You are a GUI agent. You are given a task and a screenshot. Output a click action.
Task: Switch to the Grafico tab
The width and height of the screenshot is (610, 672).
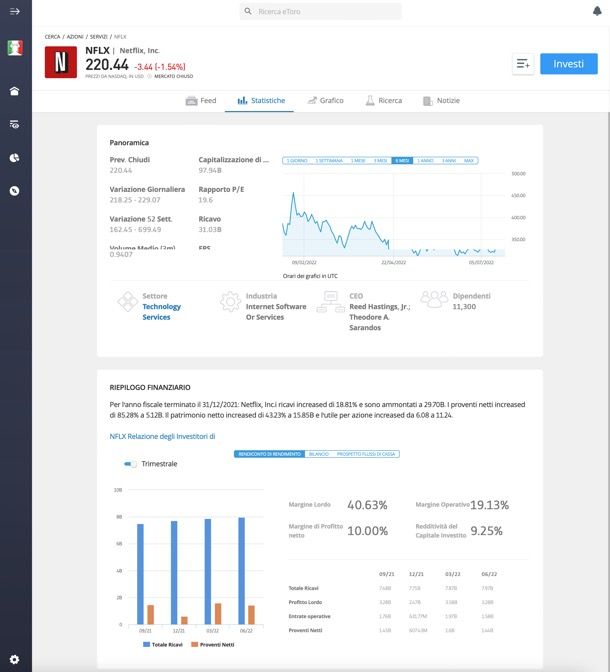(x=325, y=101)
